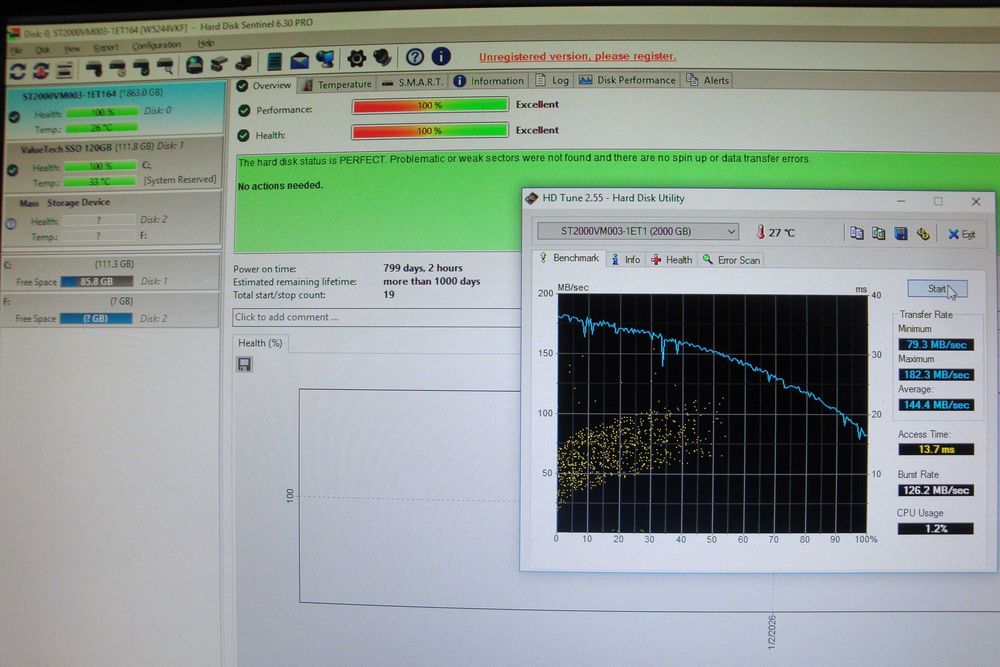Click the first hard disk test toolbar icon
Image resolution: width=1000 pixels, height=667 pixels.
(93, 68)
